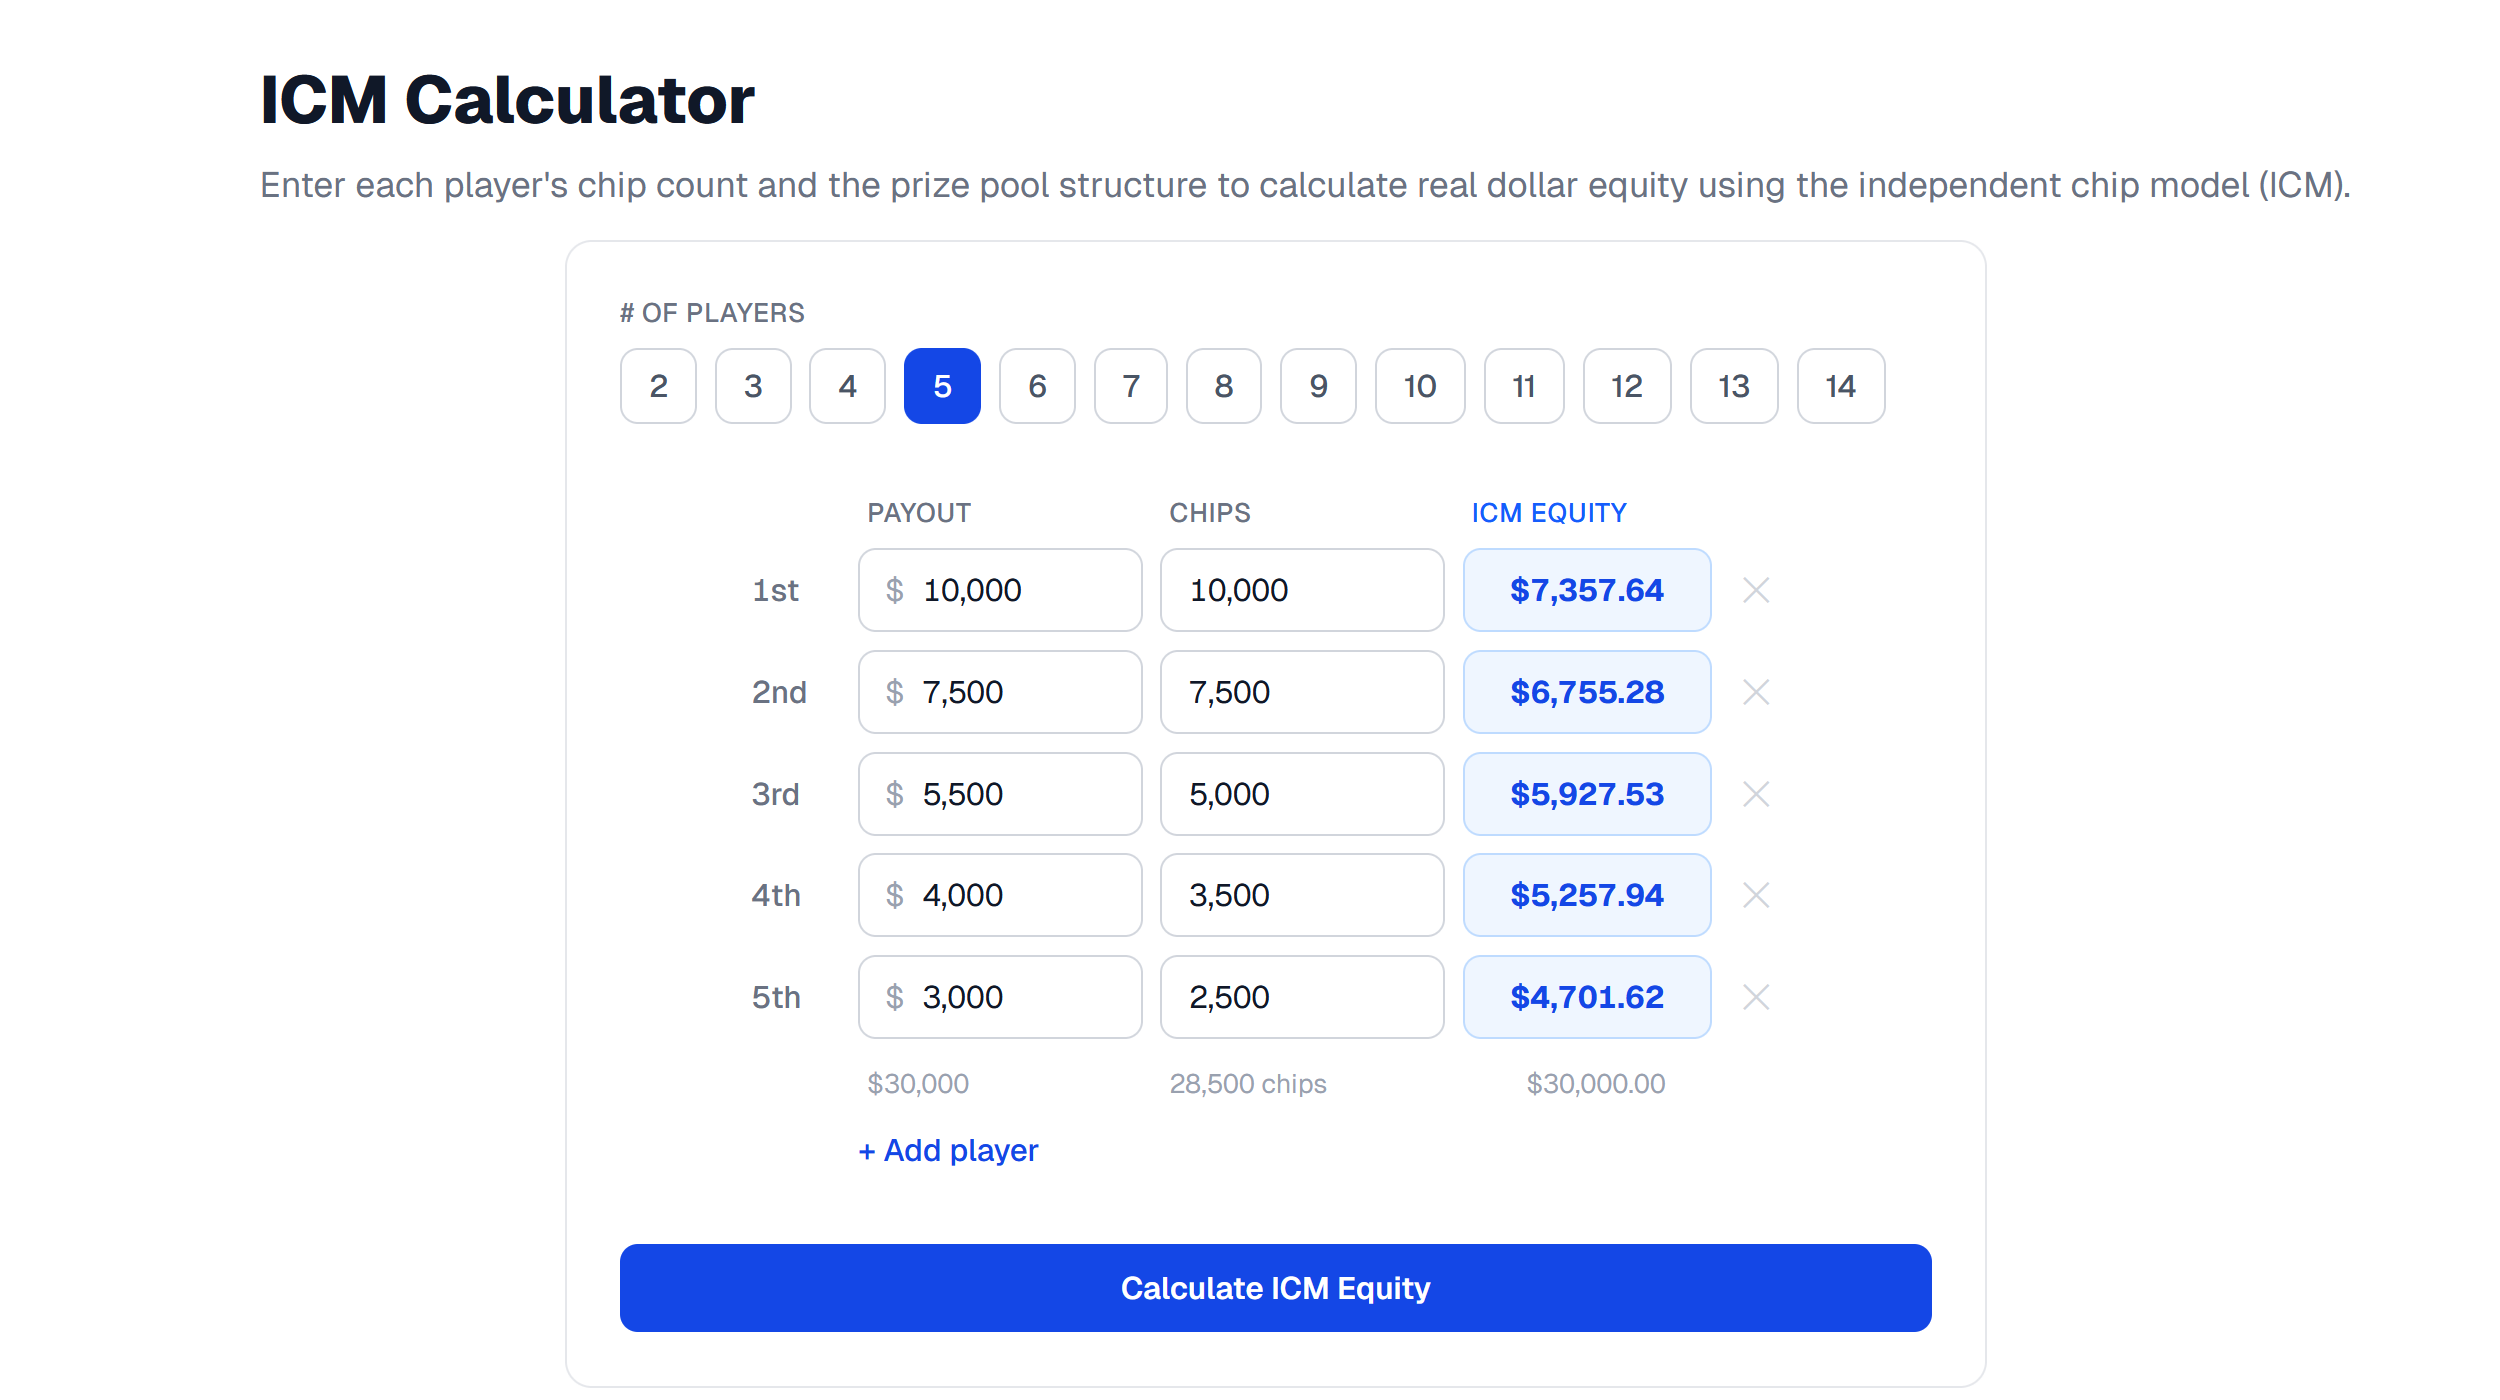Select 2 players option

pos(658,386)
